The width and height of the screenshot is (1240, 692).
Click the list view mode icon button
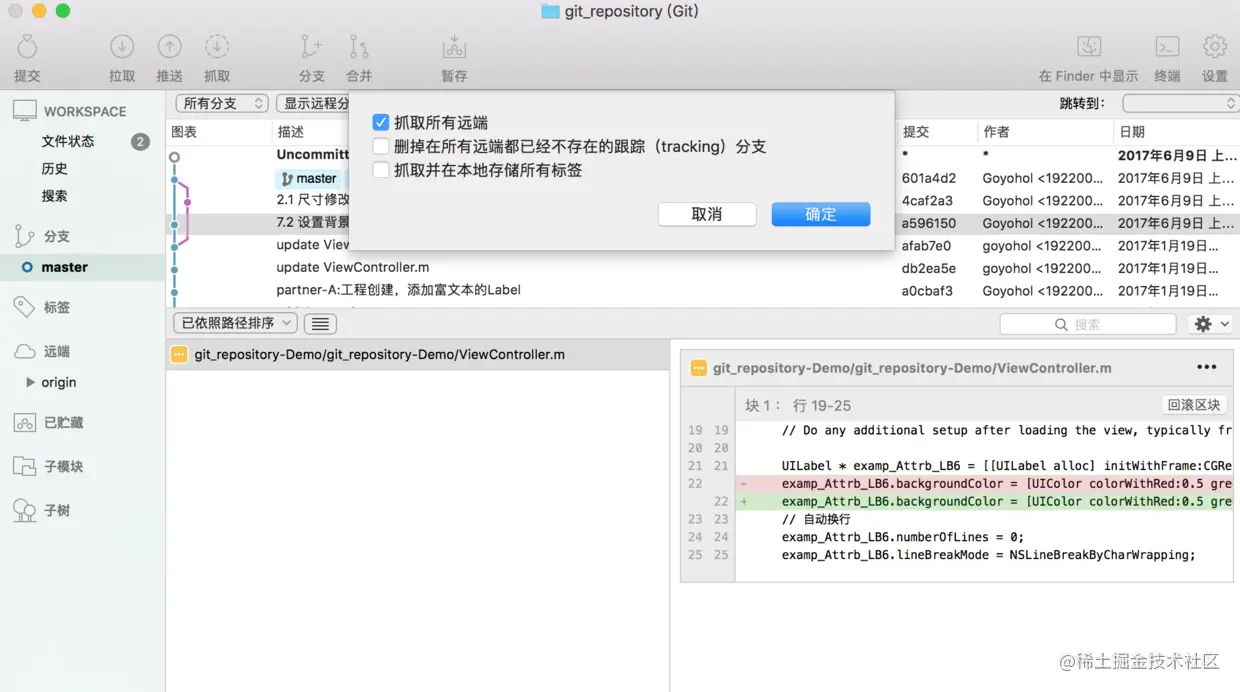coord(320,324)
